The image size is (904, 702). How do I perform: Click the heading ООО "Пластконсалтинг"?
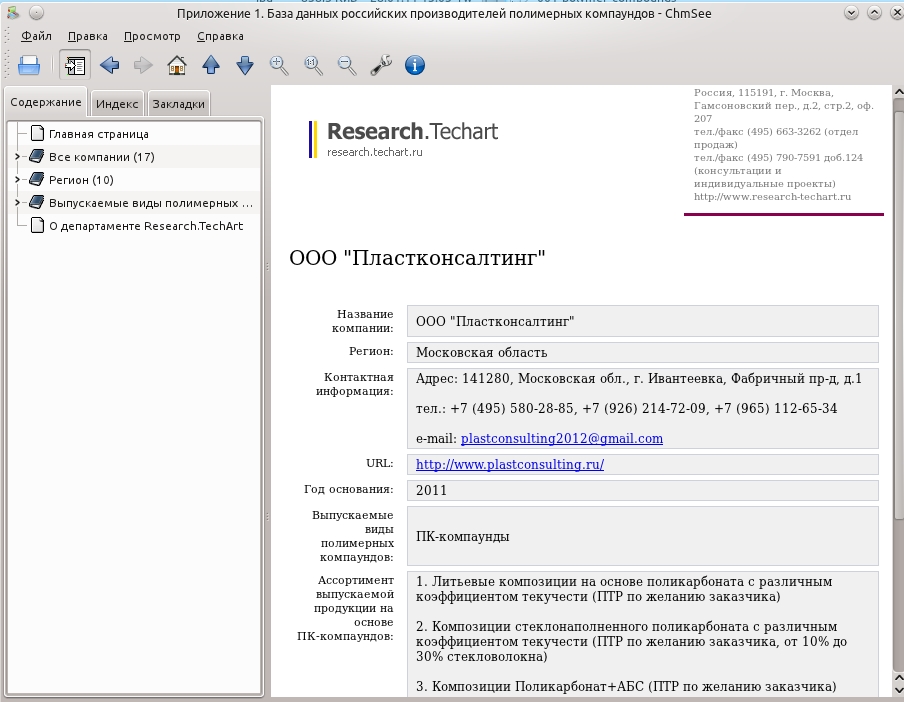[417, 258]
